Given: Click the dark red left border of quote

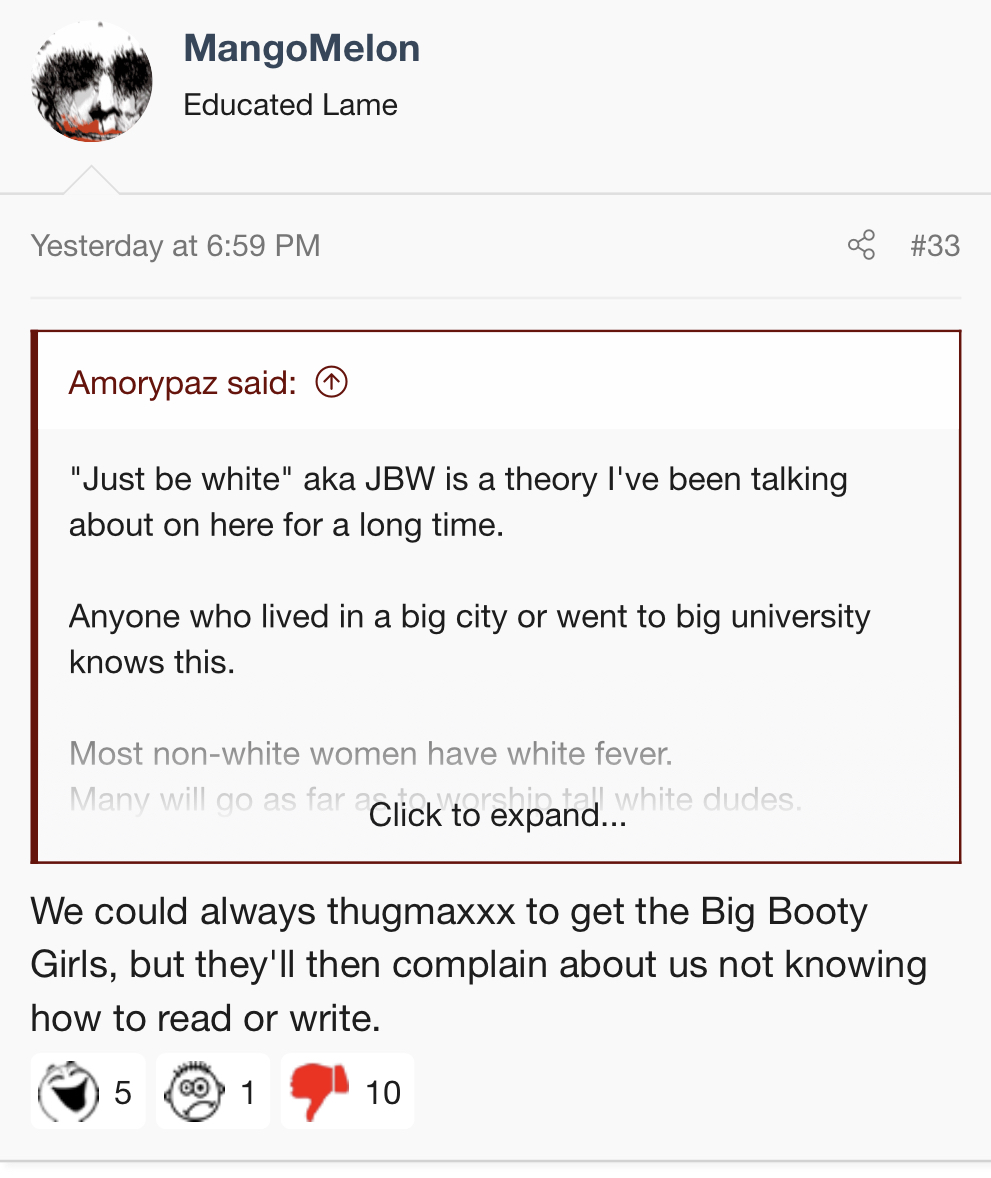Looking at the screenshot, I should (34, 597).
